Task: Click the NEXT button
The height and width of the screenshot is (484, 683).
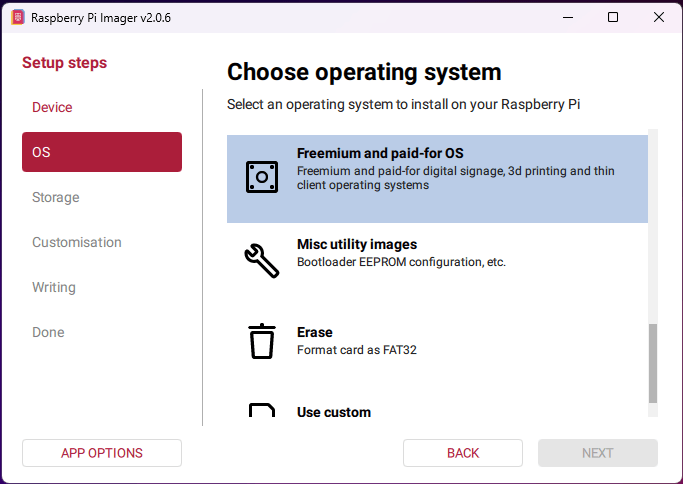Action: (597, 453)
